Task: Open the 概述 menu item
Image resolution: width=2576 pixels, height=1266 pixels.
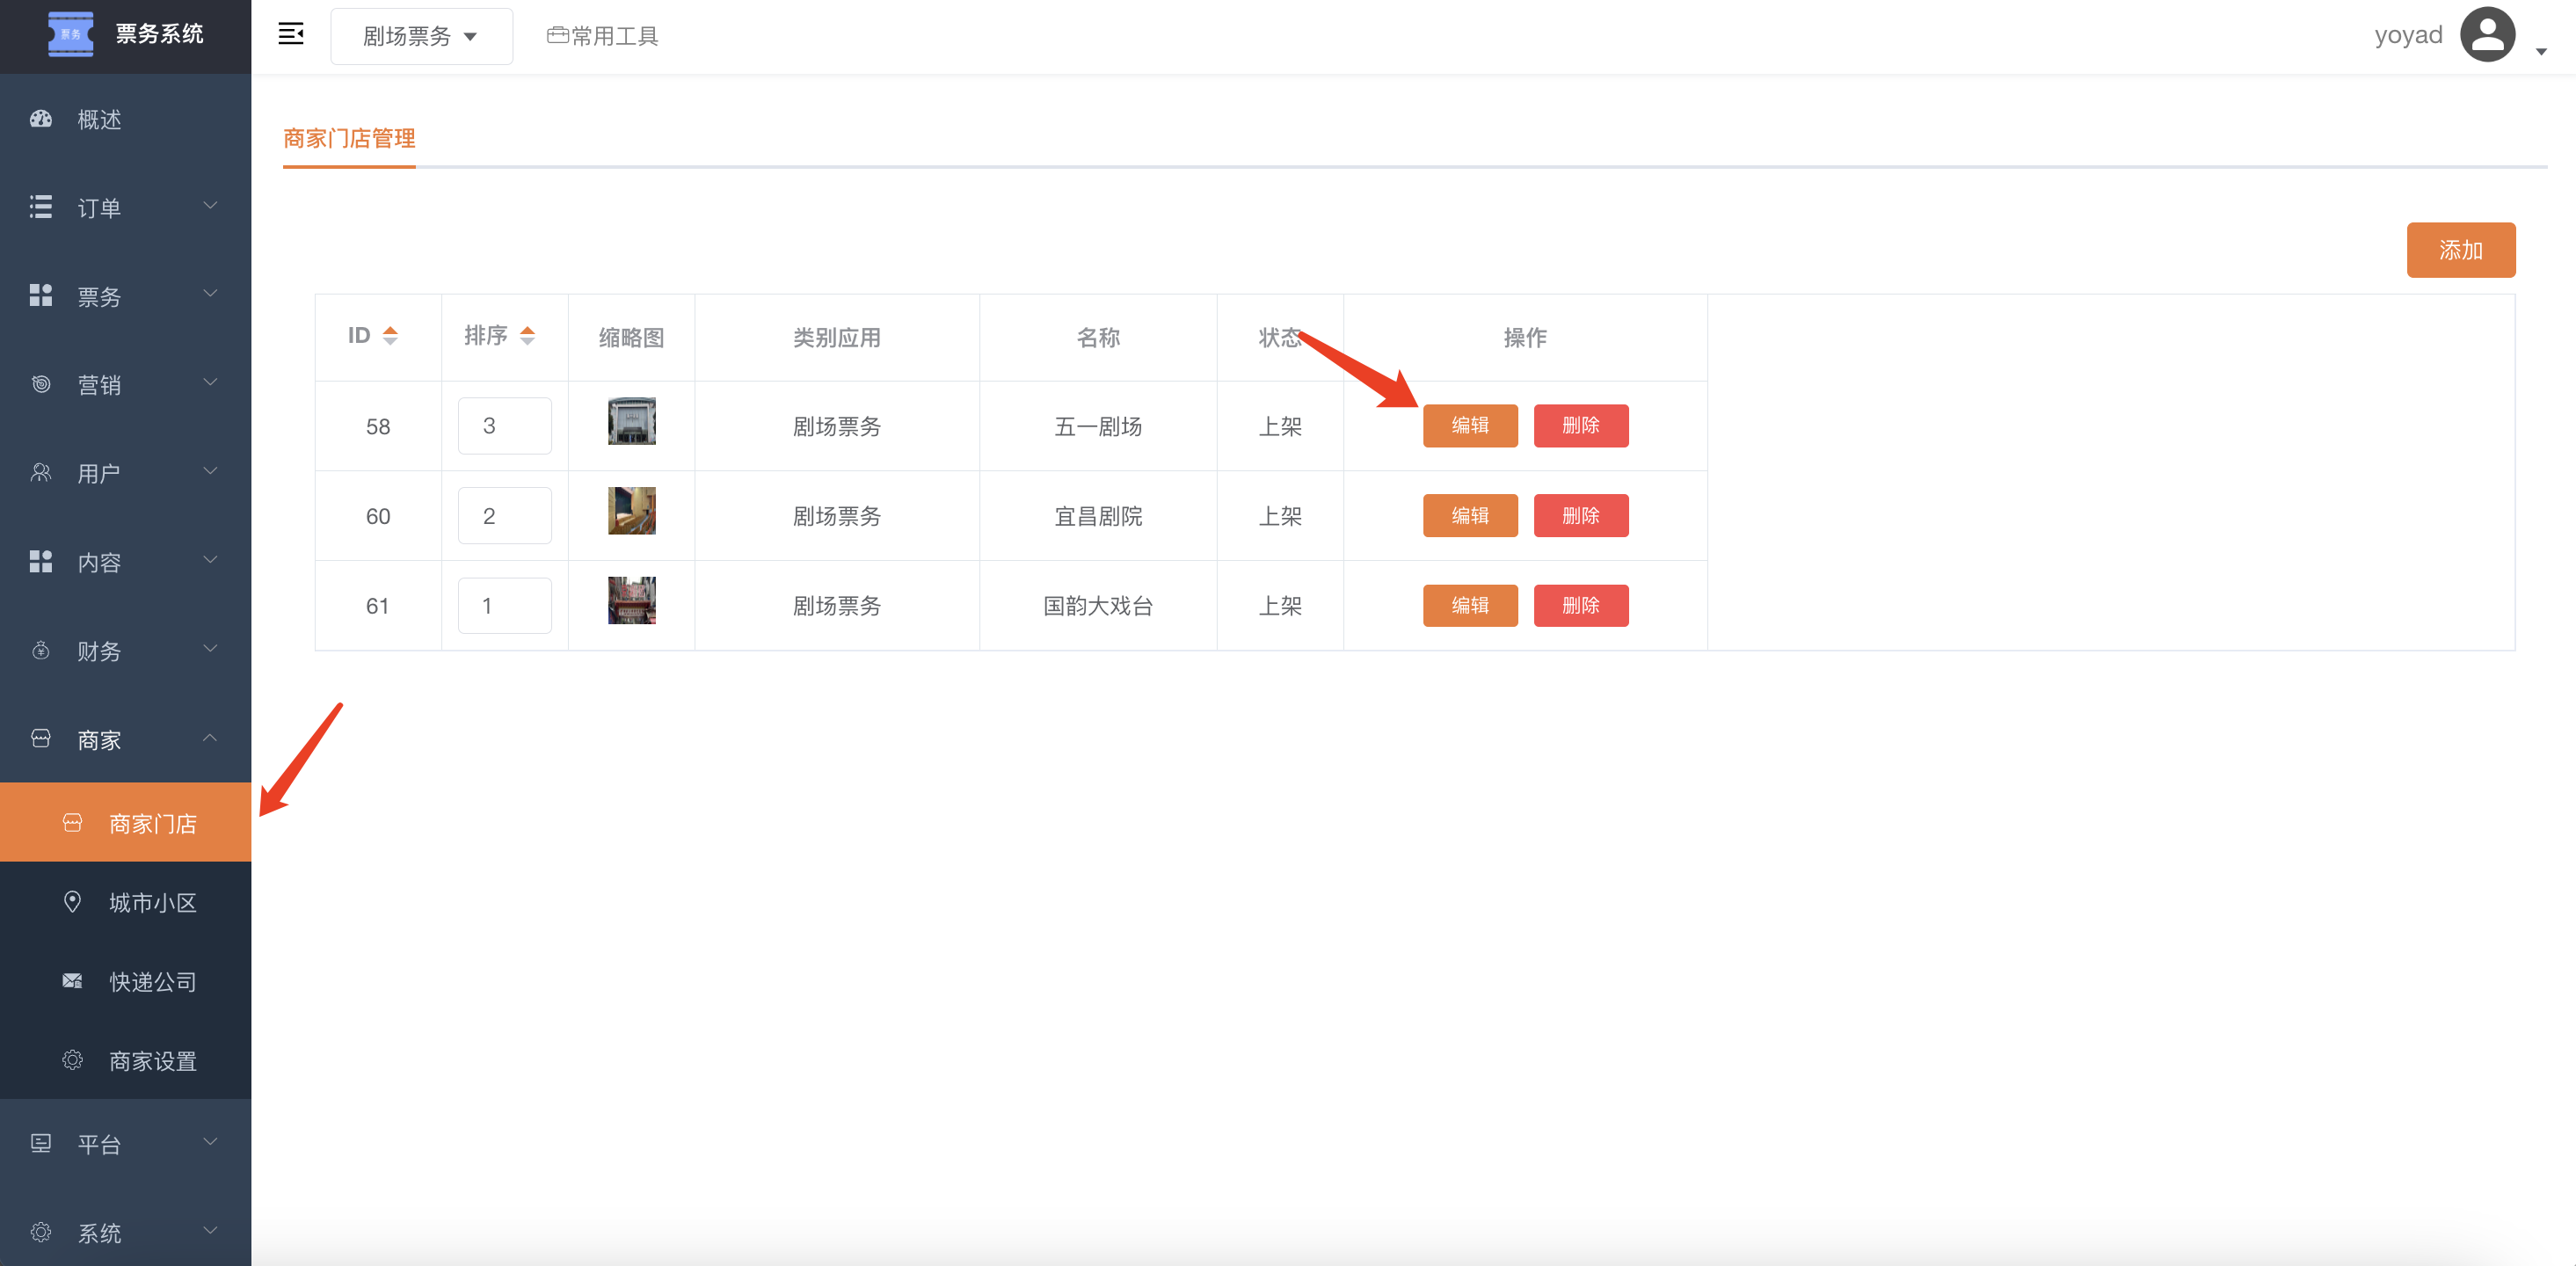Action: tap(125, 119)
